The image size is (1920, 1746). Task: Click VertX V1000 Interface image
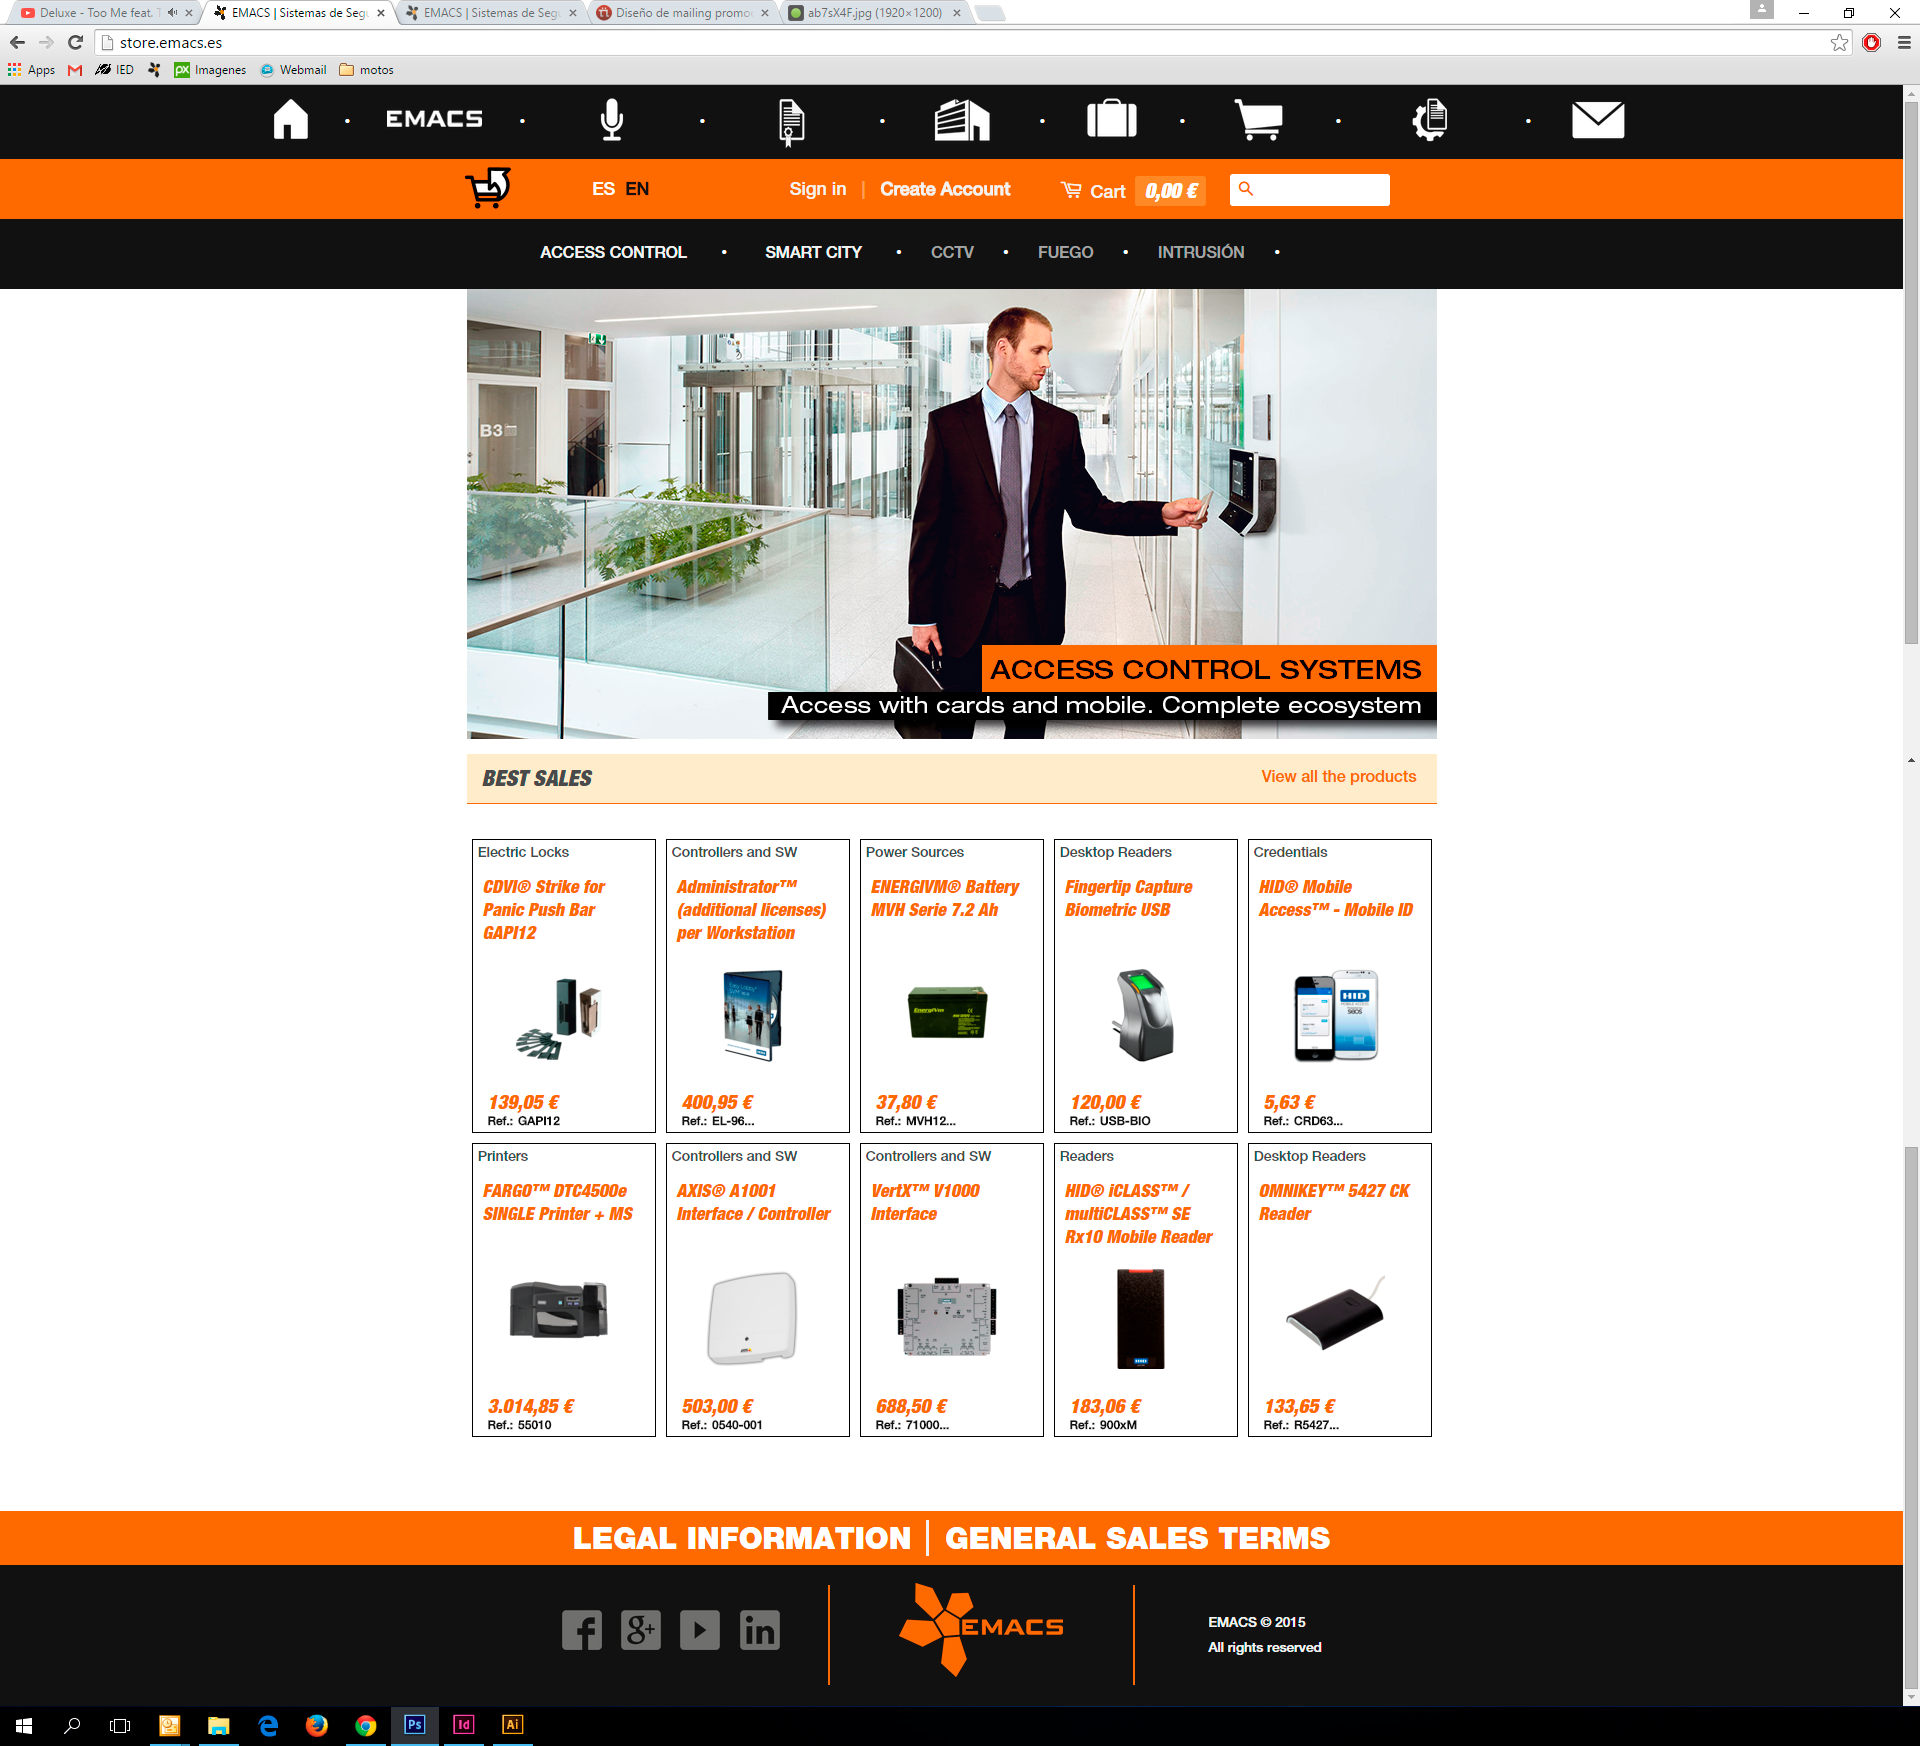click(x=947, y=1317)
